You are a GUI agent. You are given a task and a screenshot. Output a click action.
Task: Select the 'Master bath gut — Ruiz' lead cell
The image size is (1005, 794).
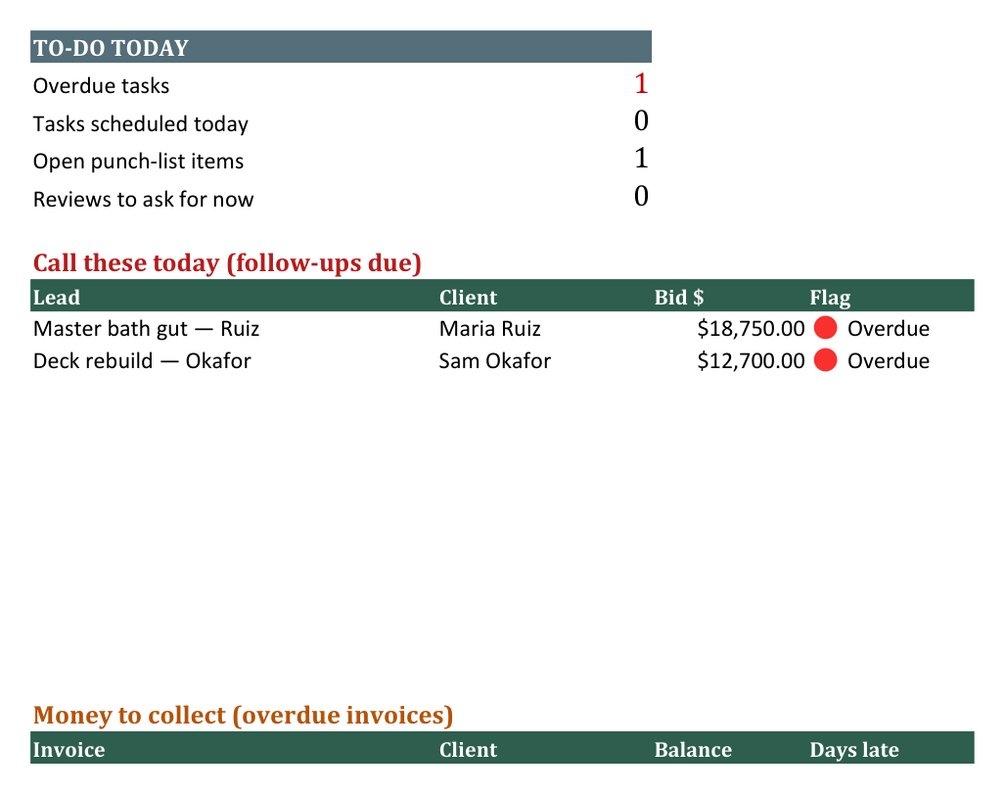[146, 329]
